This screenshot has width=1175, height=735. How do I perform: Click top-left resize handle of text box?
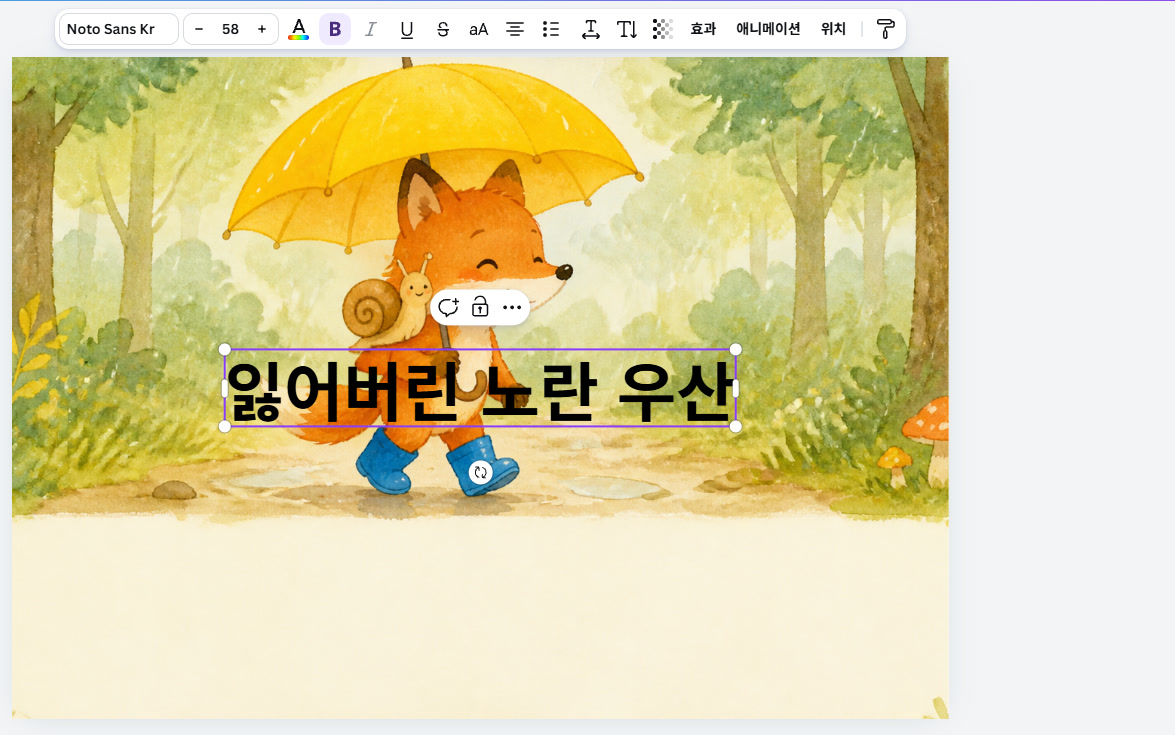225,349
